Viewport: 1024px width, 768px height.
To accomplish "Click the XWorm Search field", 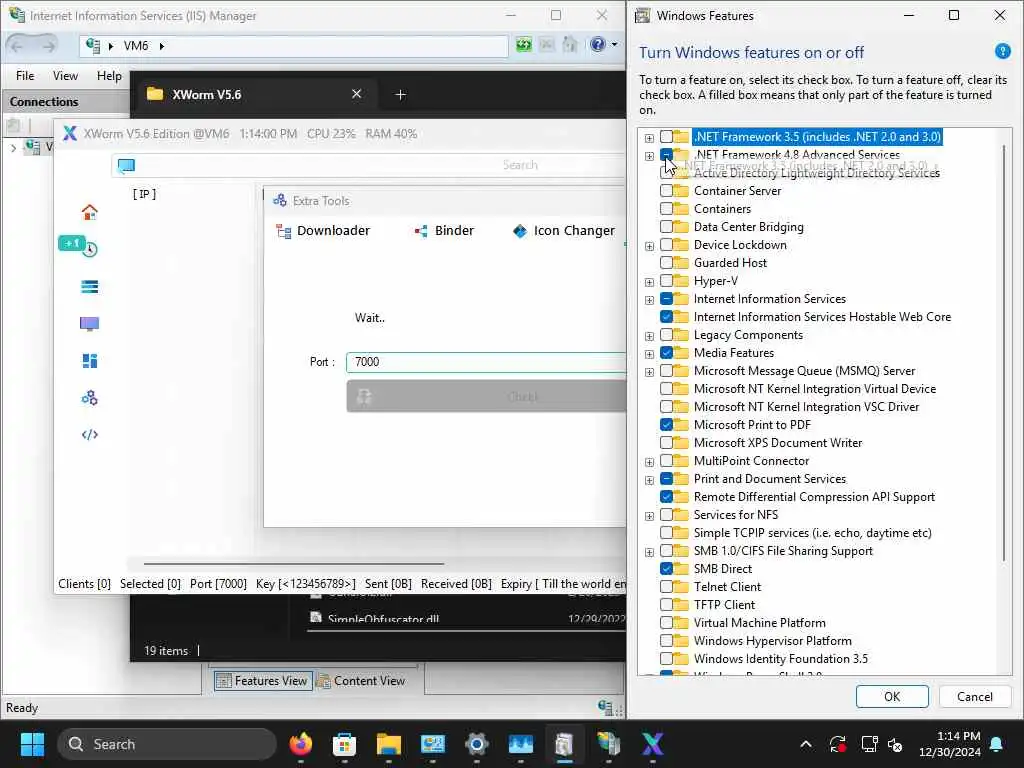I will pos(370,165).
